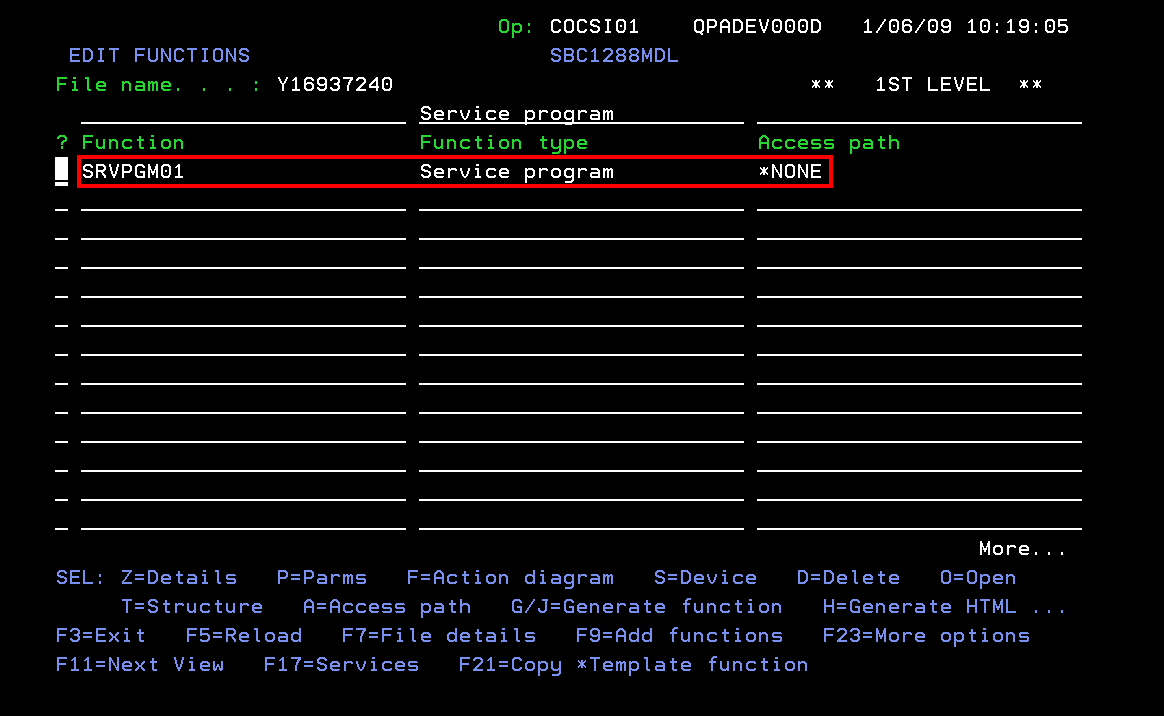Click F21=Copy *Template function
Image resolution: width=1164 pixels, height=716 pixels.
[633, 665]
